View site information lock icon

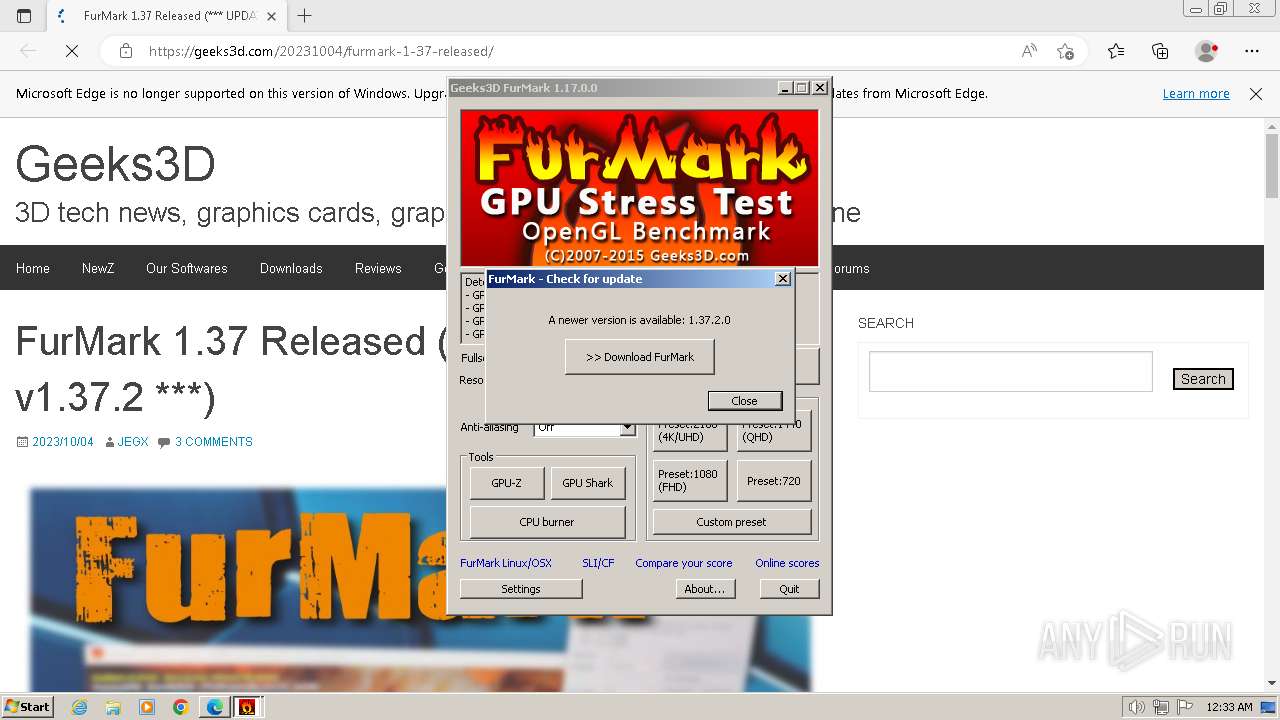(126, 51)
